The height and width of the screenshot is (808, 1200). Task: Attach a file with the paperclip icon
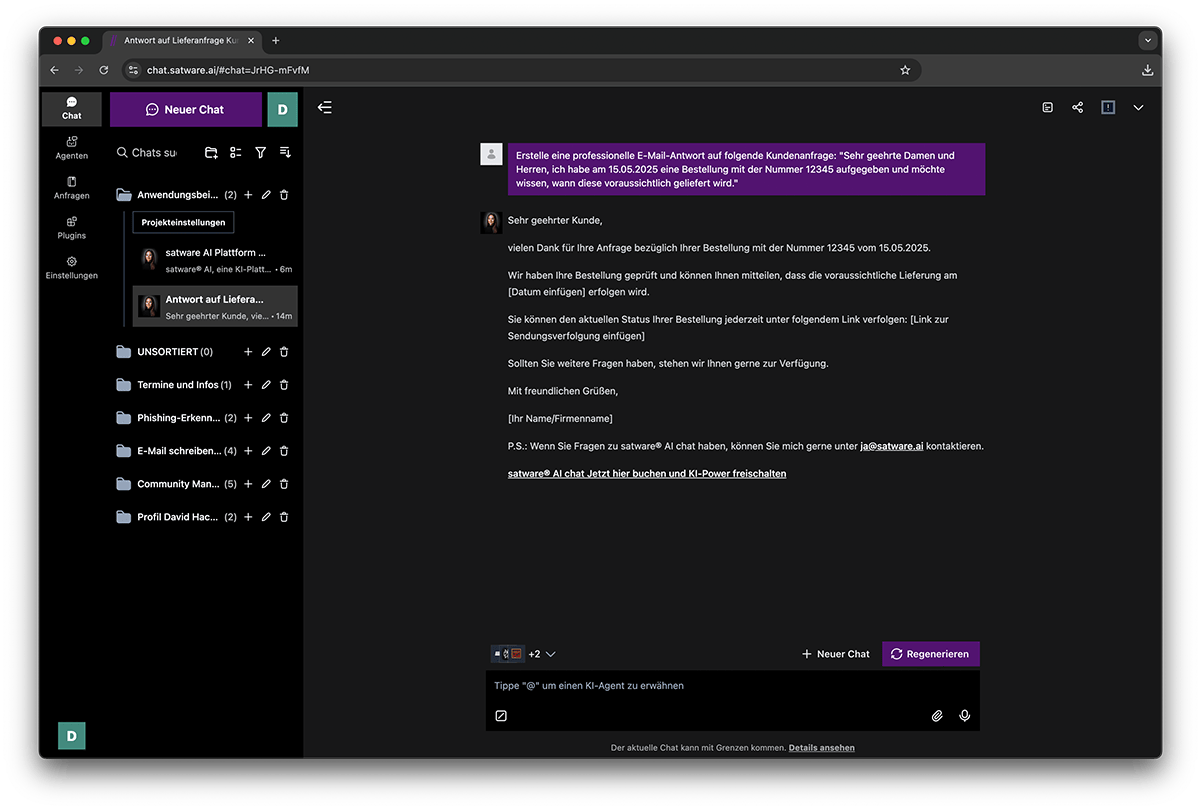(938, 716)
